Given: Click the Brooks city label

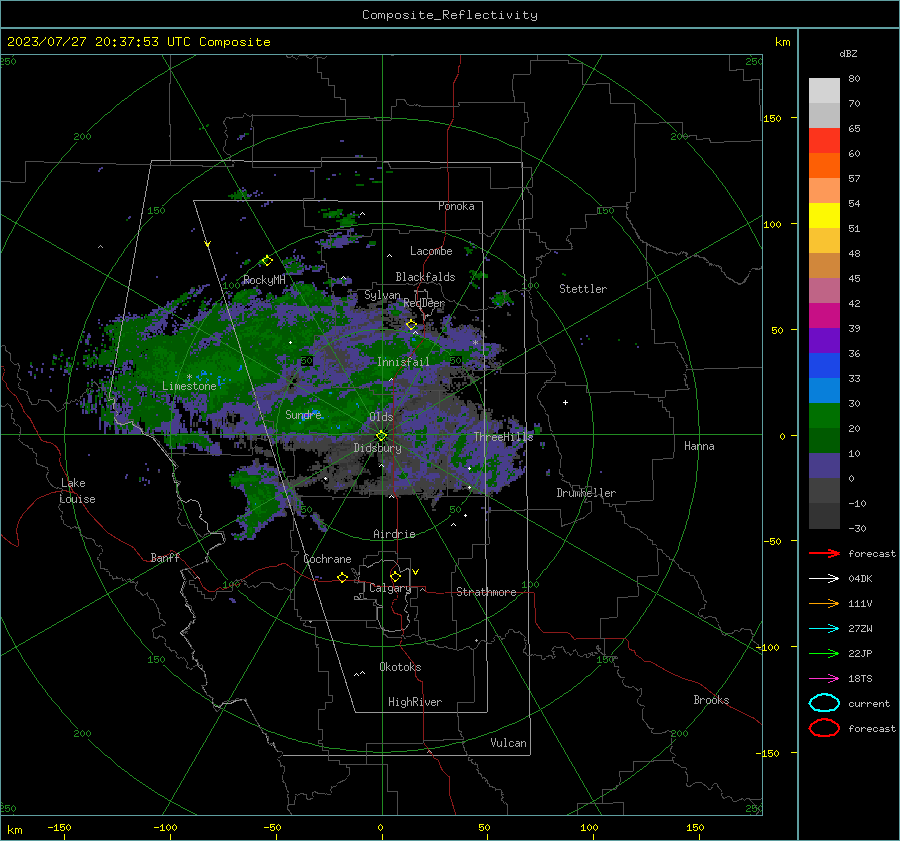Looking at the screenshot, I should click(711, 700).
